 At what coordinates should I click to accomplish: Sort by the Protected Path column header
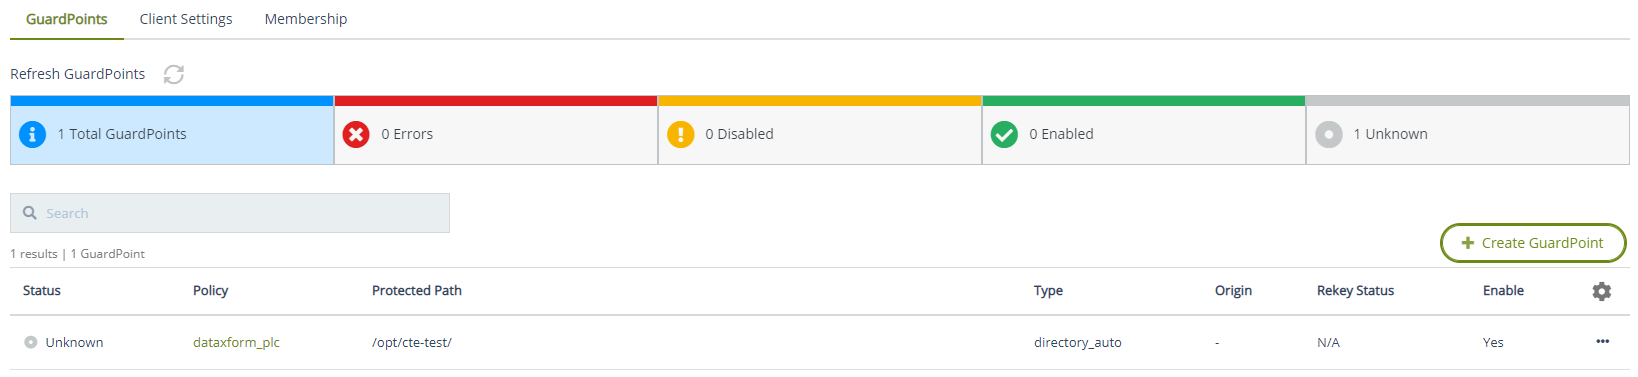[417, 291]
